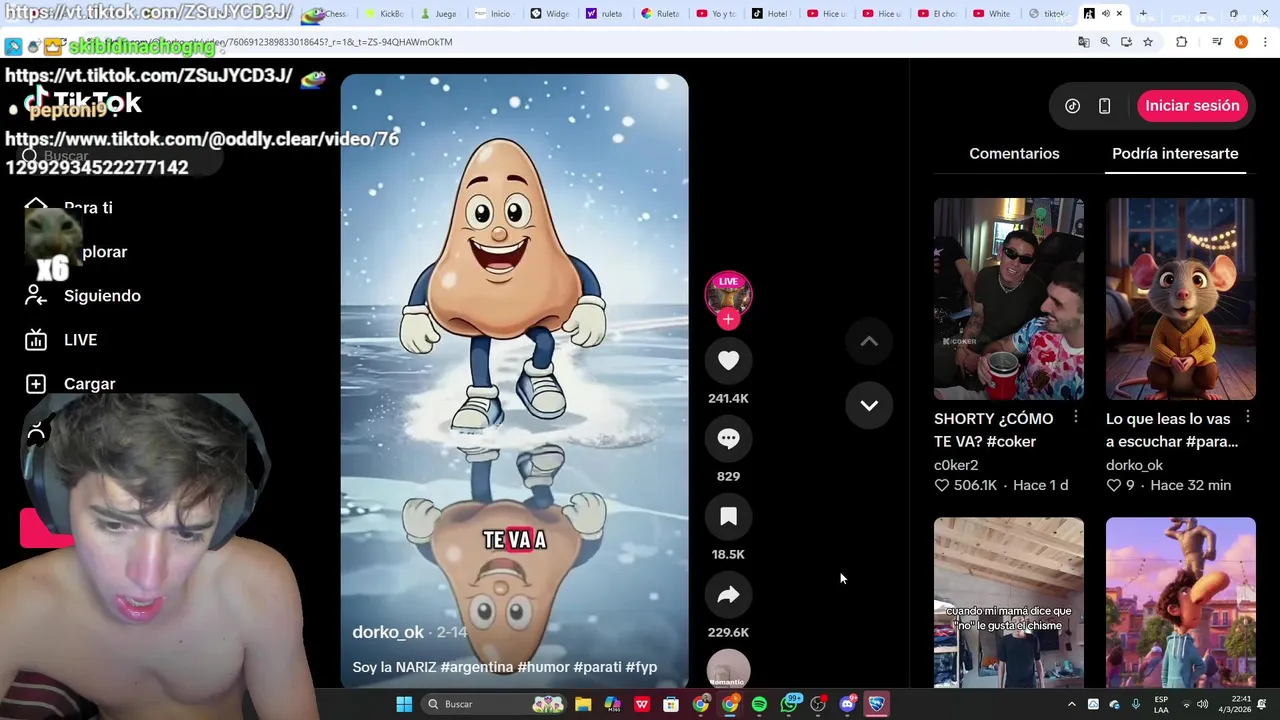Open more options for Lo que leas card
The height and width of the screenshot is (720, 1280).
click(x=1248, y=417)
